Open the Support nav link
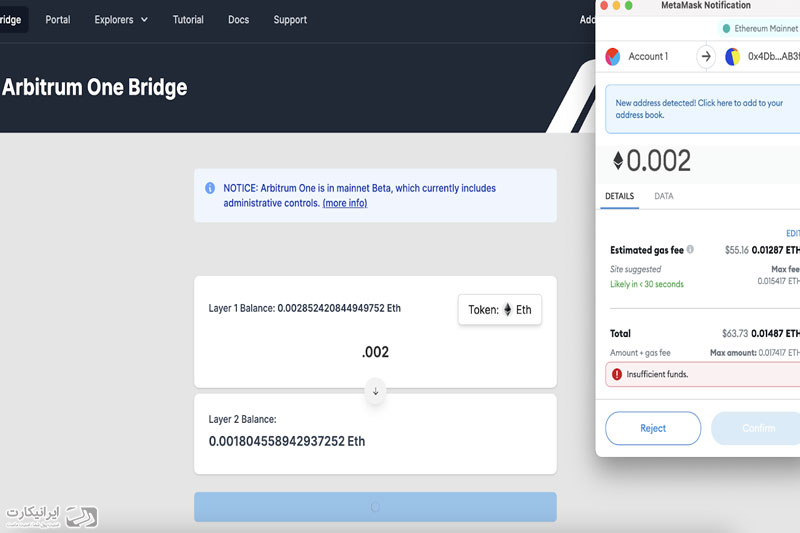The height and width of the screenshot is (533, 800). 290,20
